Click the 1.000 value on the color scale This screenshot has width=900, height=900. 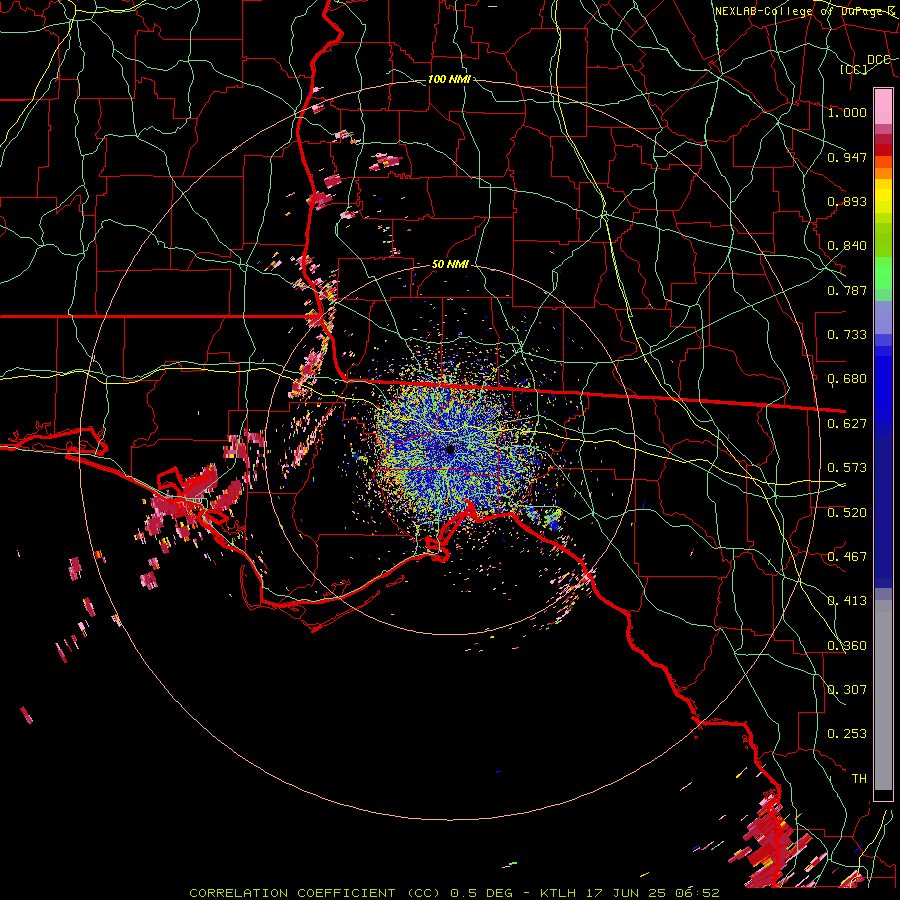pyautogui.click(x=847, y=112)
